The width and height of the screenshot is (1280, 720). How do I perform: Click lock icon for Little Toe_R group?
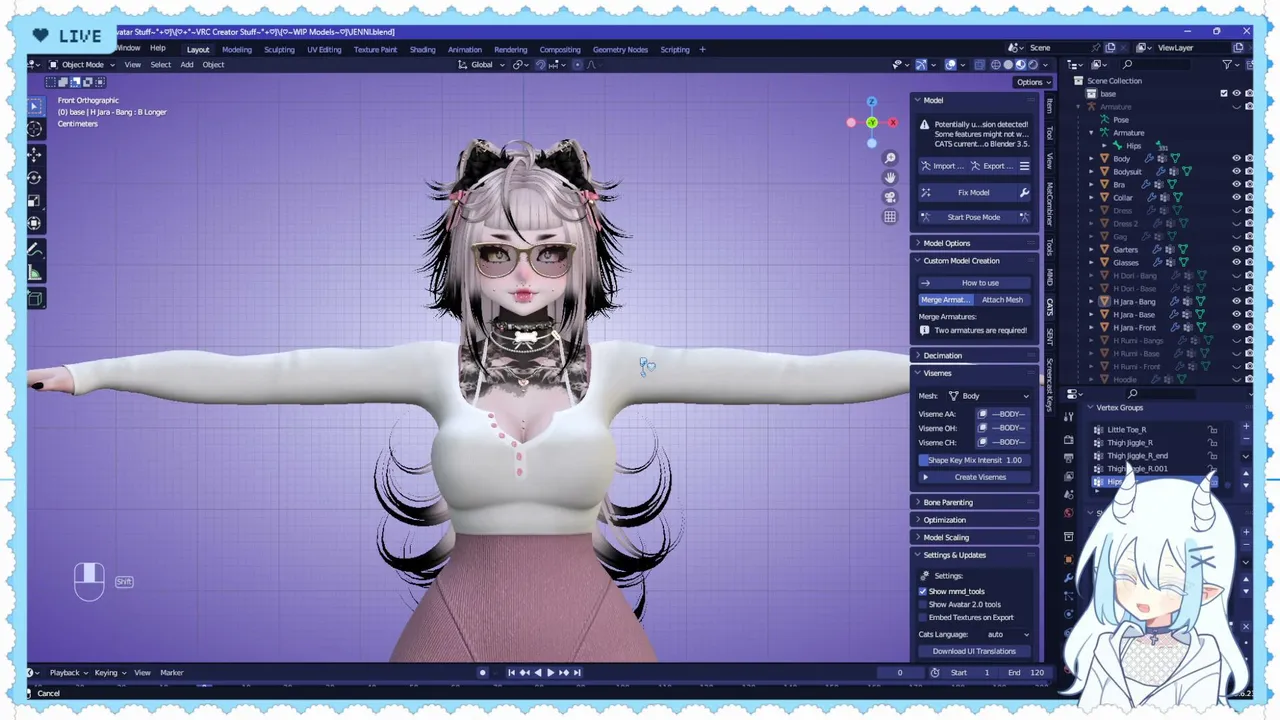[1213, 430]
